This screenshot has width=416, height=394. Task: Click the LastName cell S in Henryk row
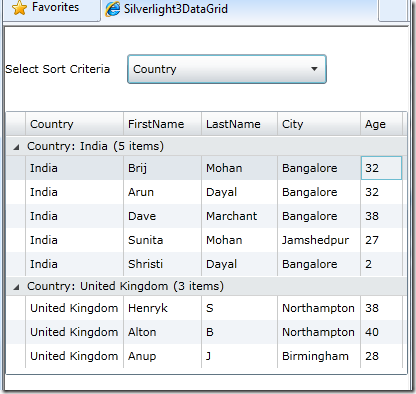(x=239, y=308)
